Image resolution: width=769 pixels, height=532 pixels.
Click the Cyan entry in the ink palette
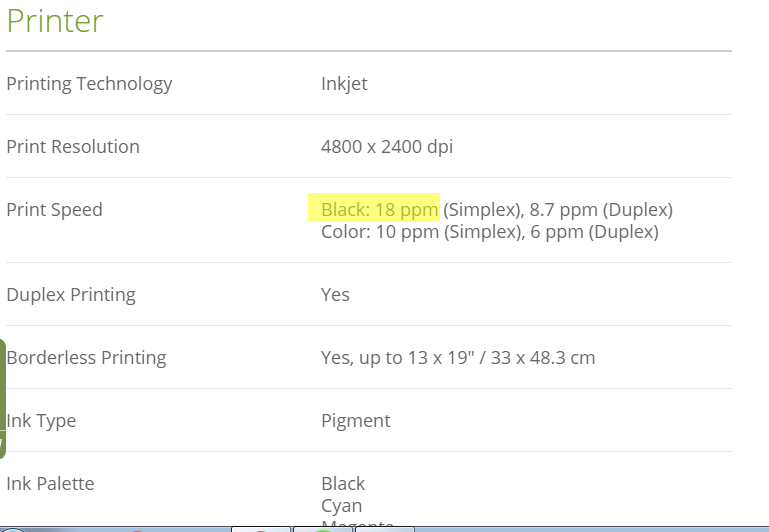click(341, 506)
